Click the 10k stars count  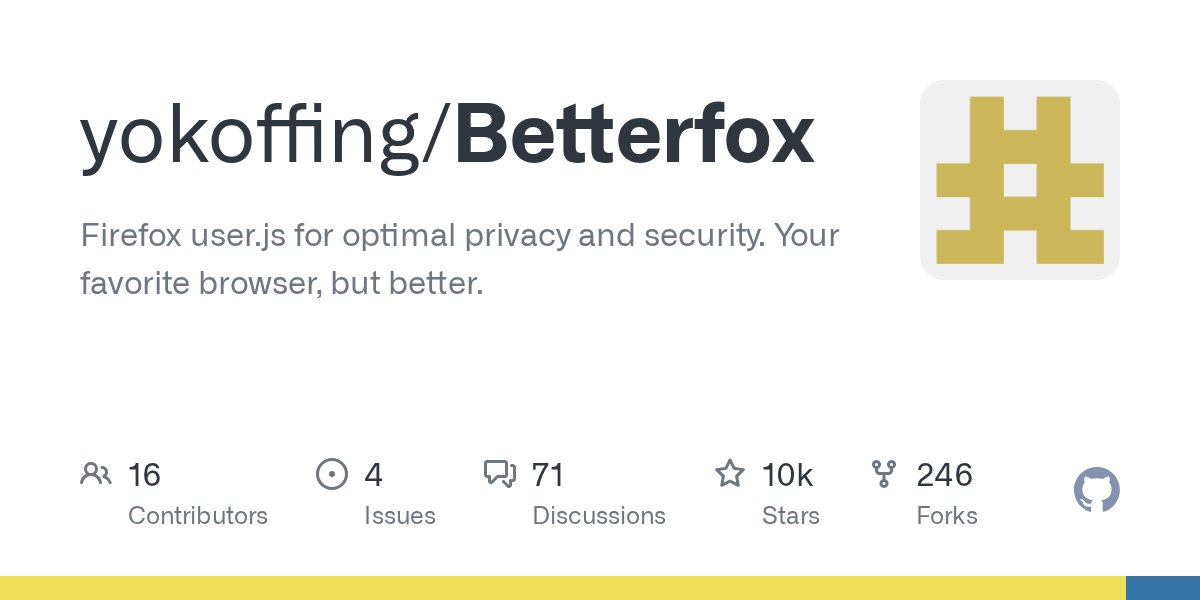click(788, 474)
